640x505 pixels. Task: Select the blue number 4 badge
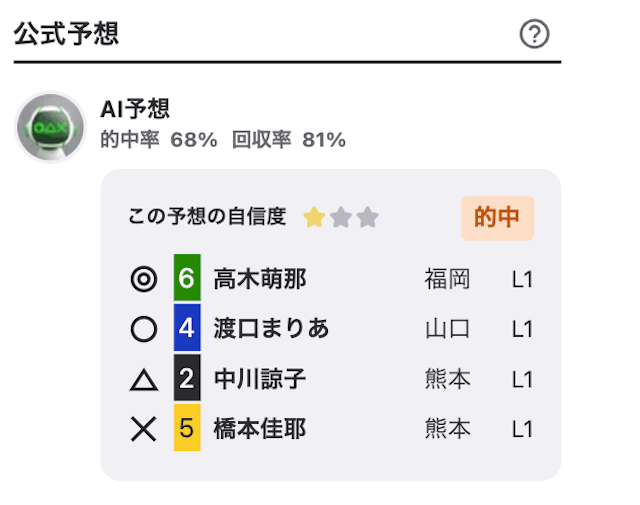(x=187, y=327)
